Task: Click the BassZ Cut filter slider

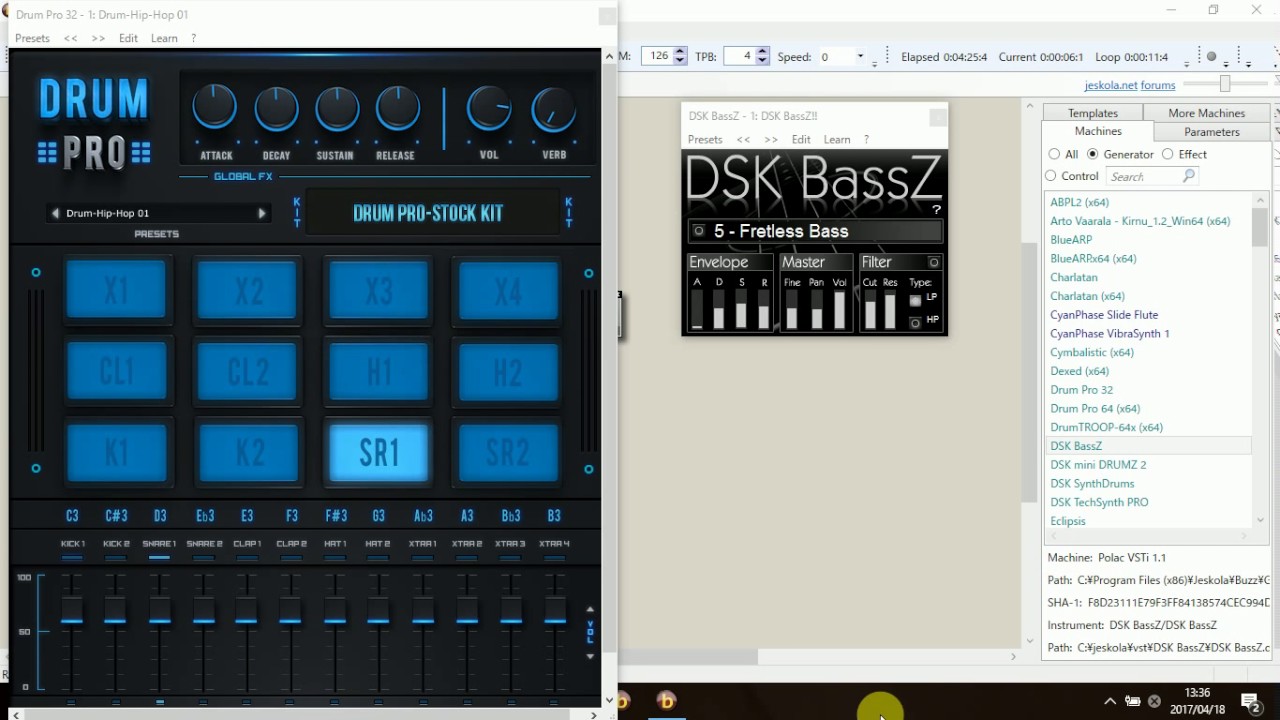Action: (870, 311)
